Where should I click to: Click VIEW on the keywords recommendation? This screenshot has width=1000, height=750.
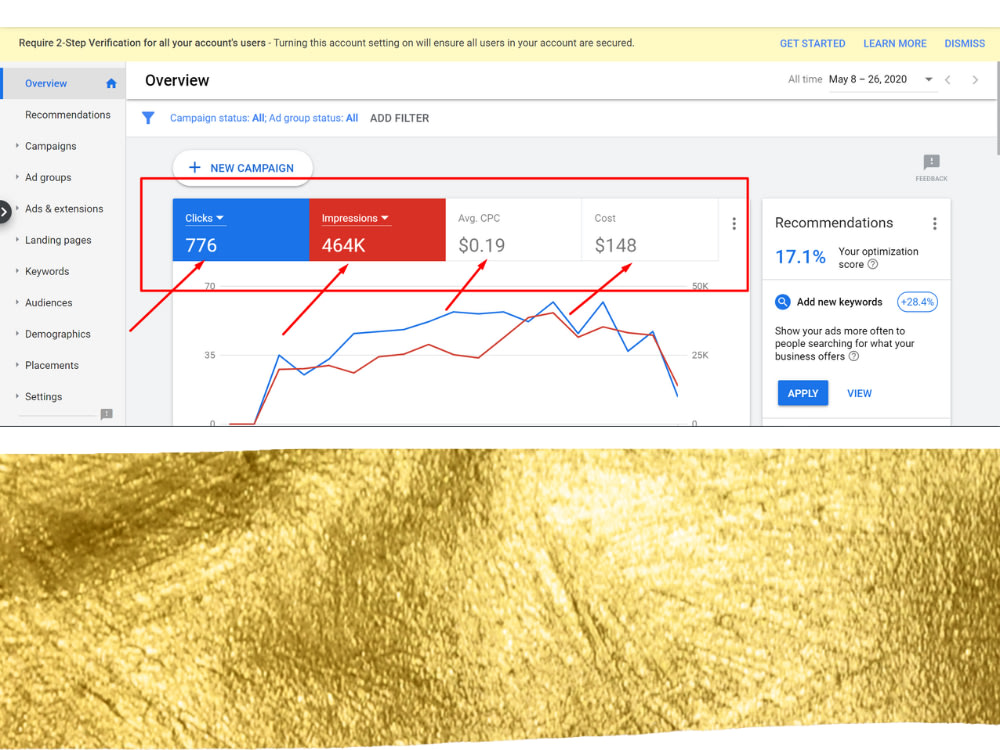click(x=859, y=393)
